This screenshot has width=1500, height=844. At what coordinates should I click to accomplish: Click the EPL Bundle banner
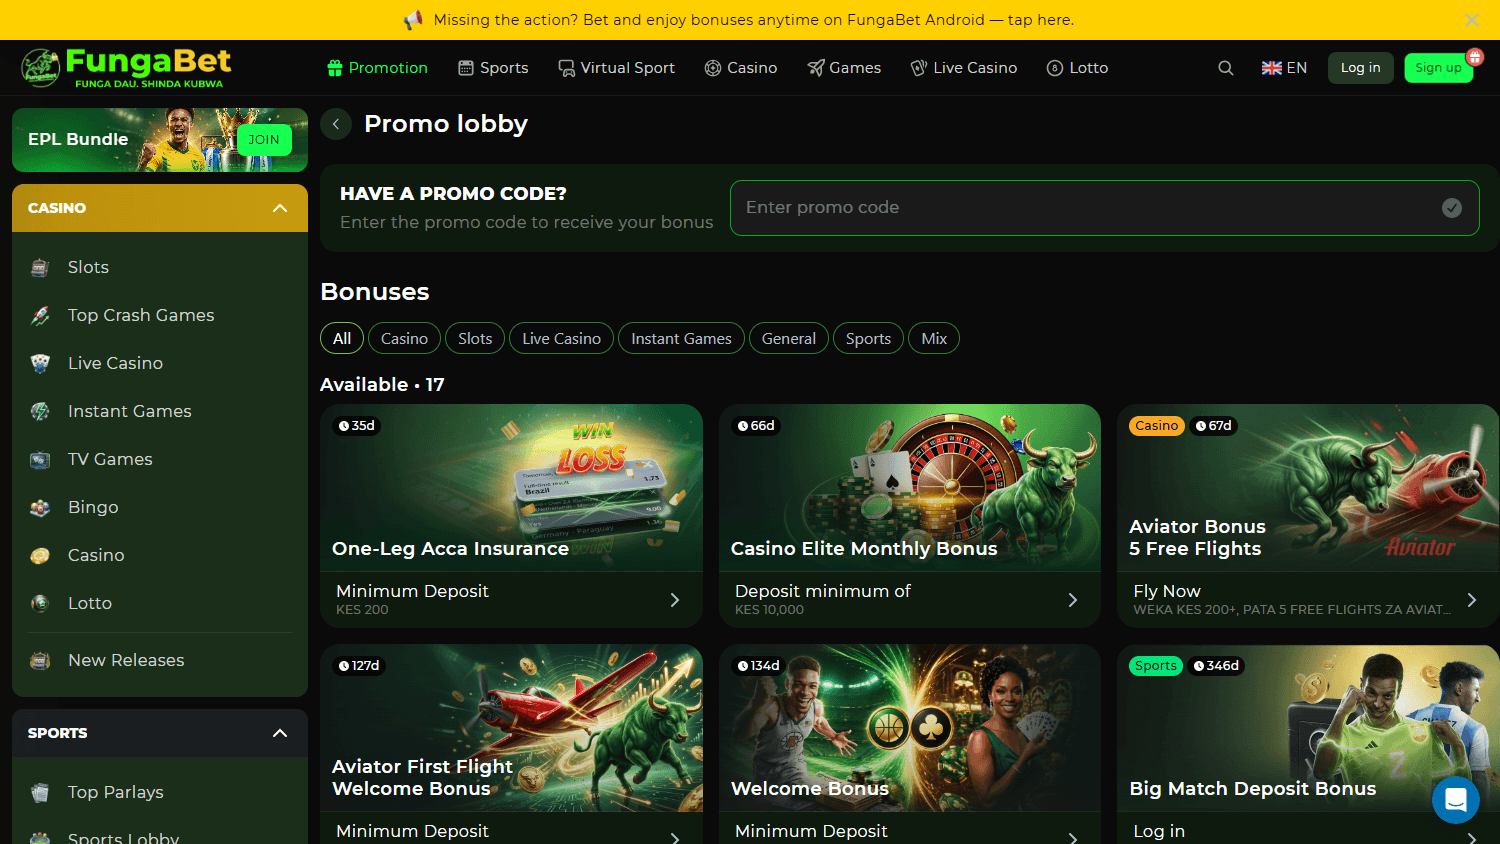click(160, 140)
